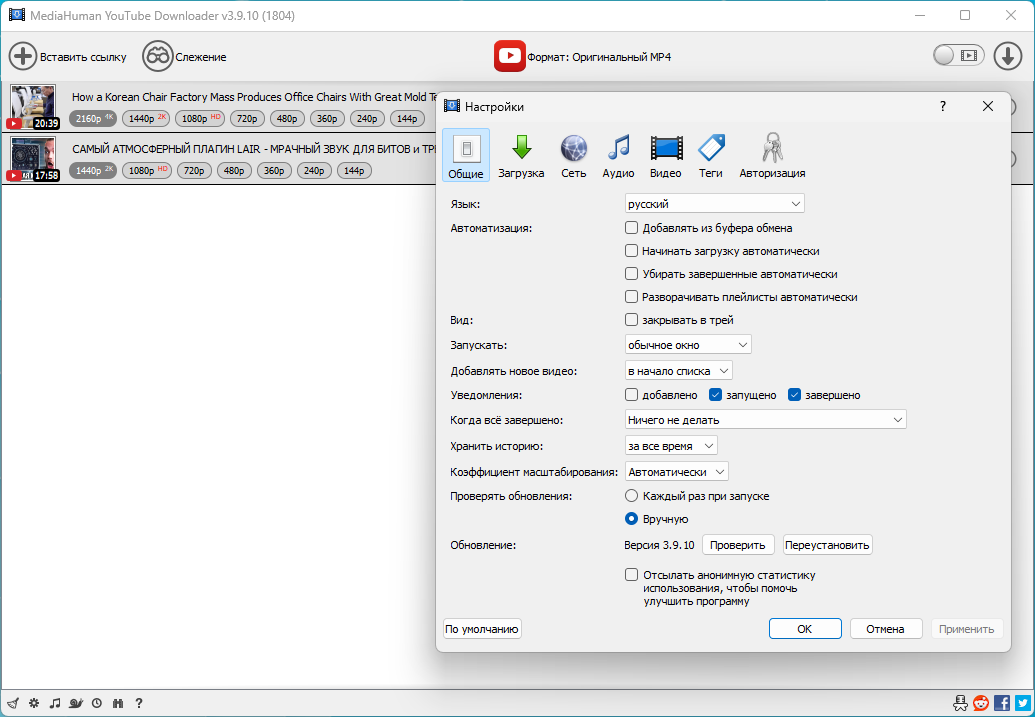This screenshot has height=717, width=1035.
Task: Switch to the Аудио settings tab
Action: pos(618,154)
